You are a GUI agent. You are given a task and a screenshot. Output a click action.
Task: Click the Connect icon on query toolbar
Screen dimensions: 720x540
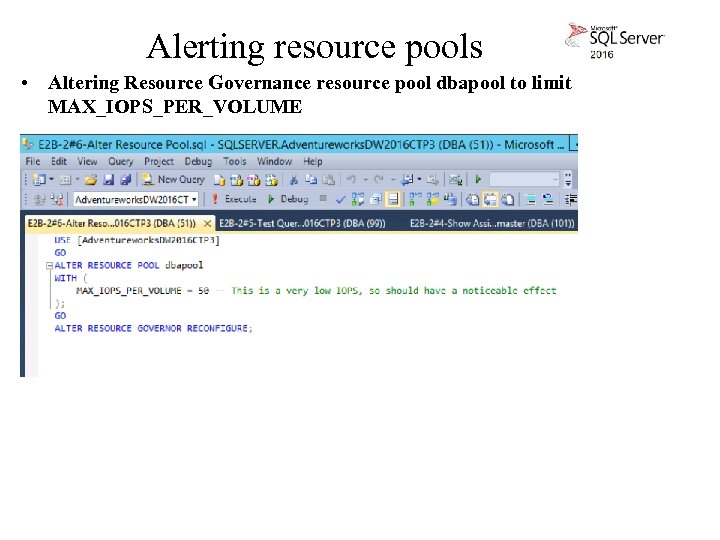point(39,199)
